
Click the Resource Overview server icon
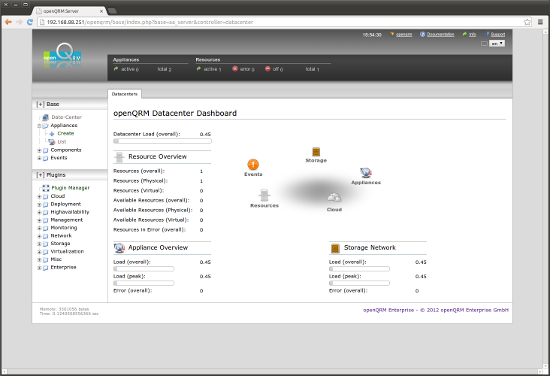pyautogui.click(x=119, y=157)
